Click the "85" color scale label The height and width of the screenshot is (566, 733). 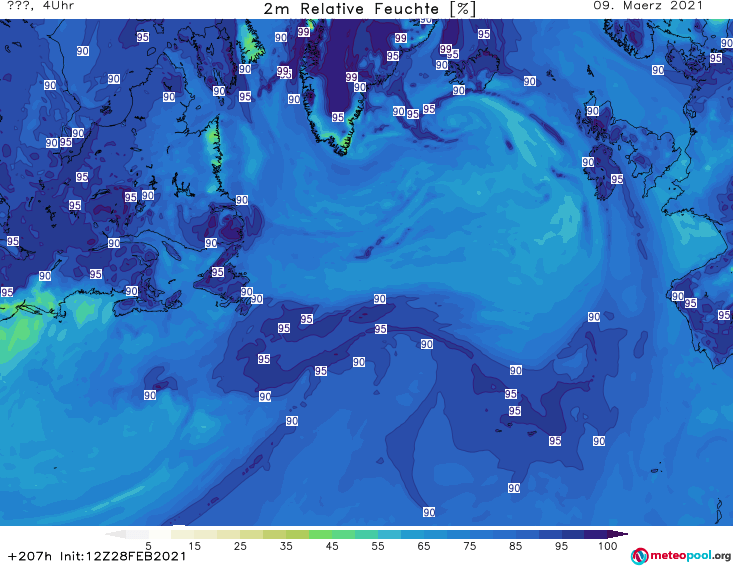pyautogui.click(x=516, y=546)
